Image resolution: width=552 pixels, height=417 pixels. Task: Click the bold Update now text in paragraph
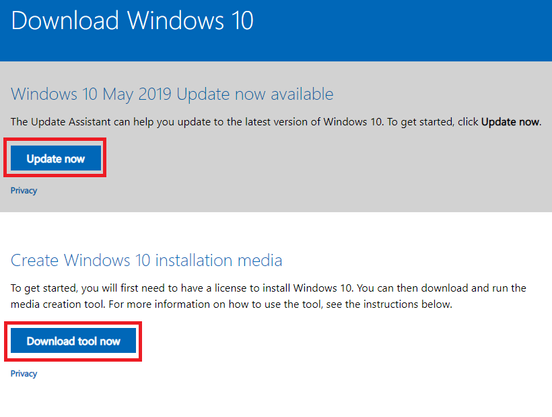click(510, 122)
